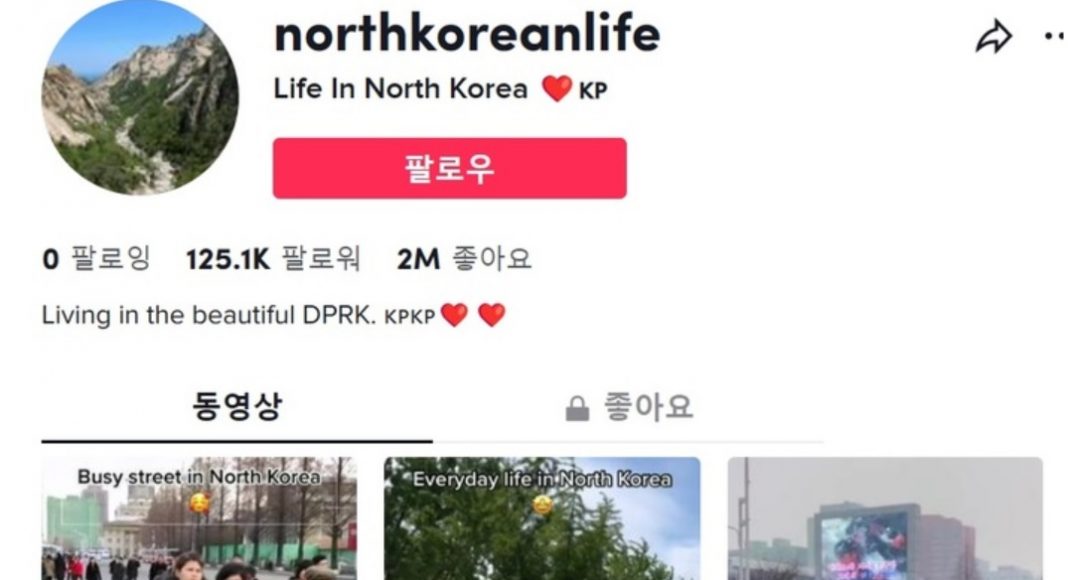Click the lock icon beside 좋아요 tab
This screenshot has width=1068, height=580.
[x=577, y=408]
